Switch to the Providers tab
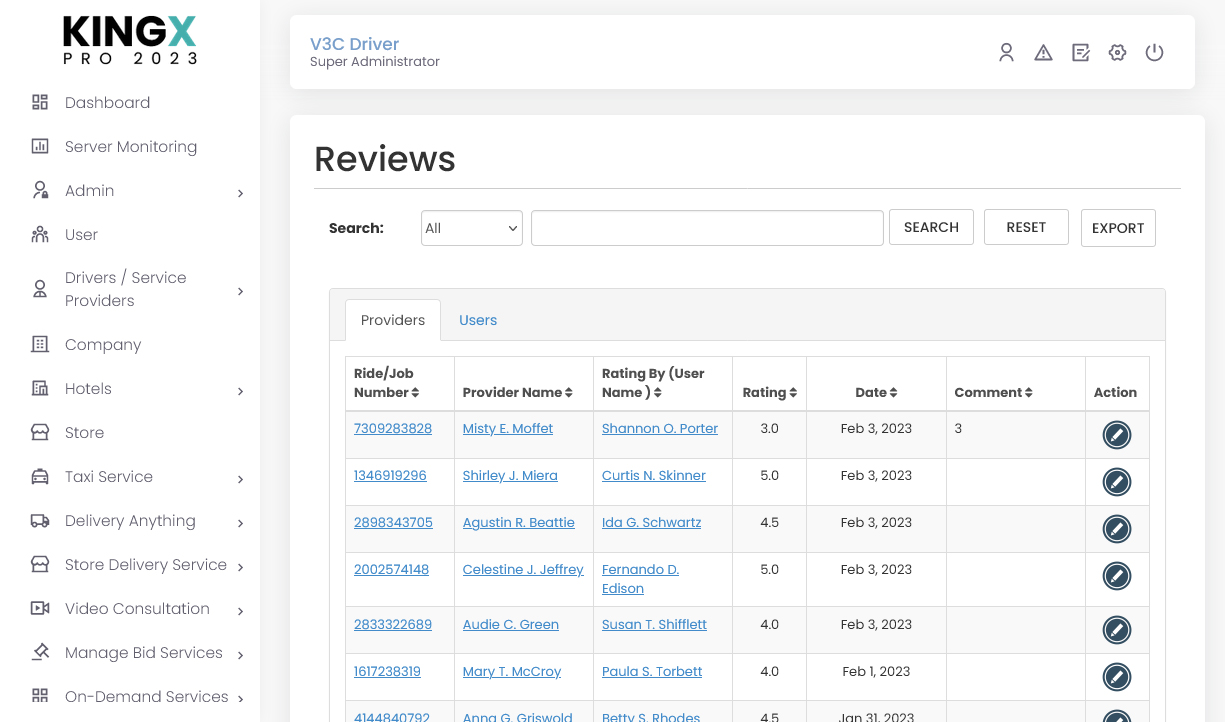1225x722 pixels. (x=393, y=320)
